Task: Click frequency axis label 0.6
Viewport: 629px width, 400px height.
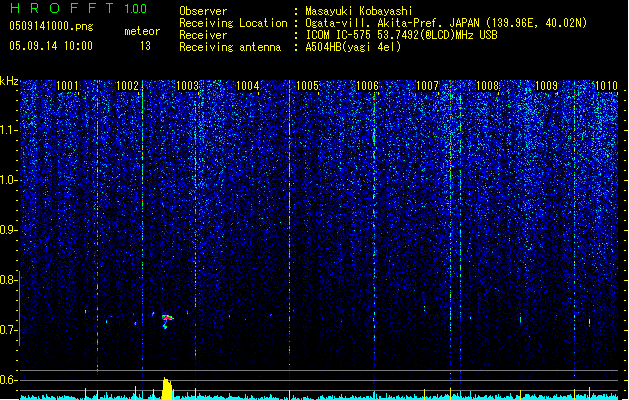Action: [8, 380]
